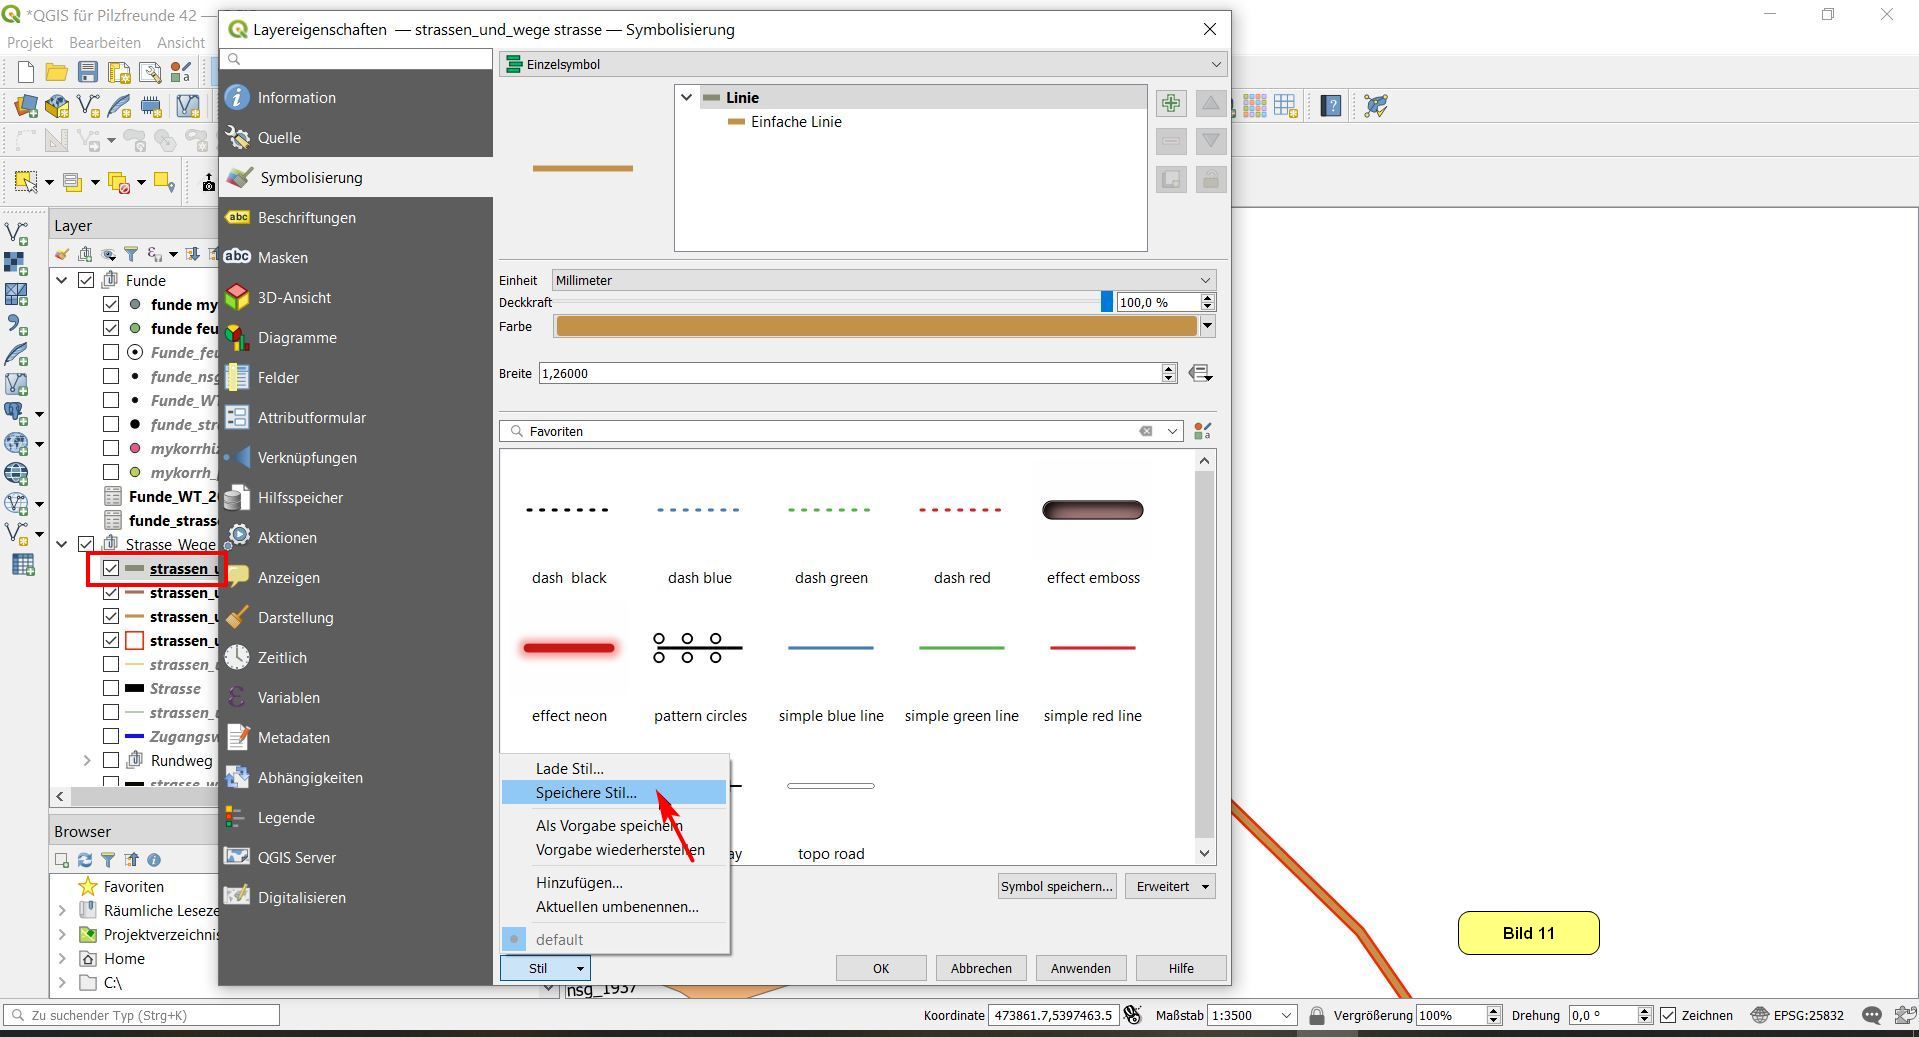Uncheck the 'funde feu' layer visibility checkbox
1919x1037 pixels.
(111, 328)
